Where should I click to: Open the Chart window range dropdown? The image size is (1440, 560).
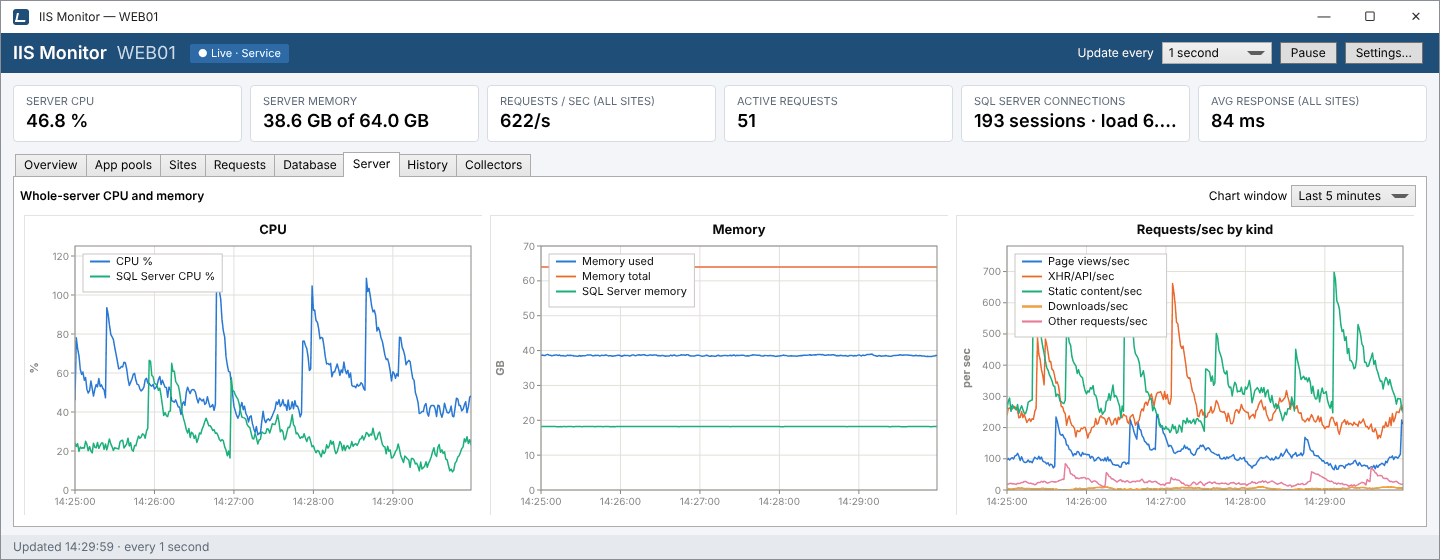click(x=1353, y=196)
